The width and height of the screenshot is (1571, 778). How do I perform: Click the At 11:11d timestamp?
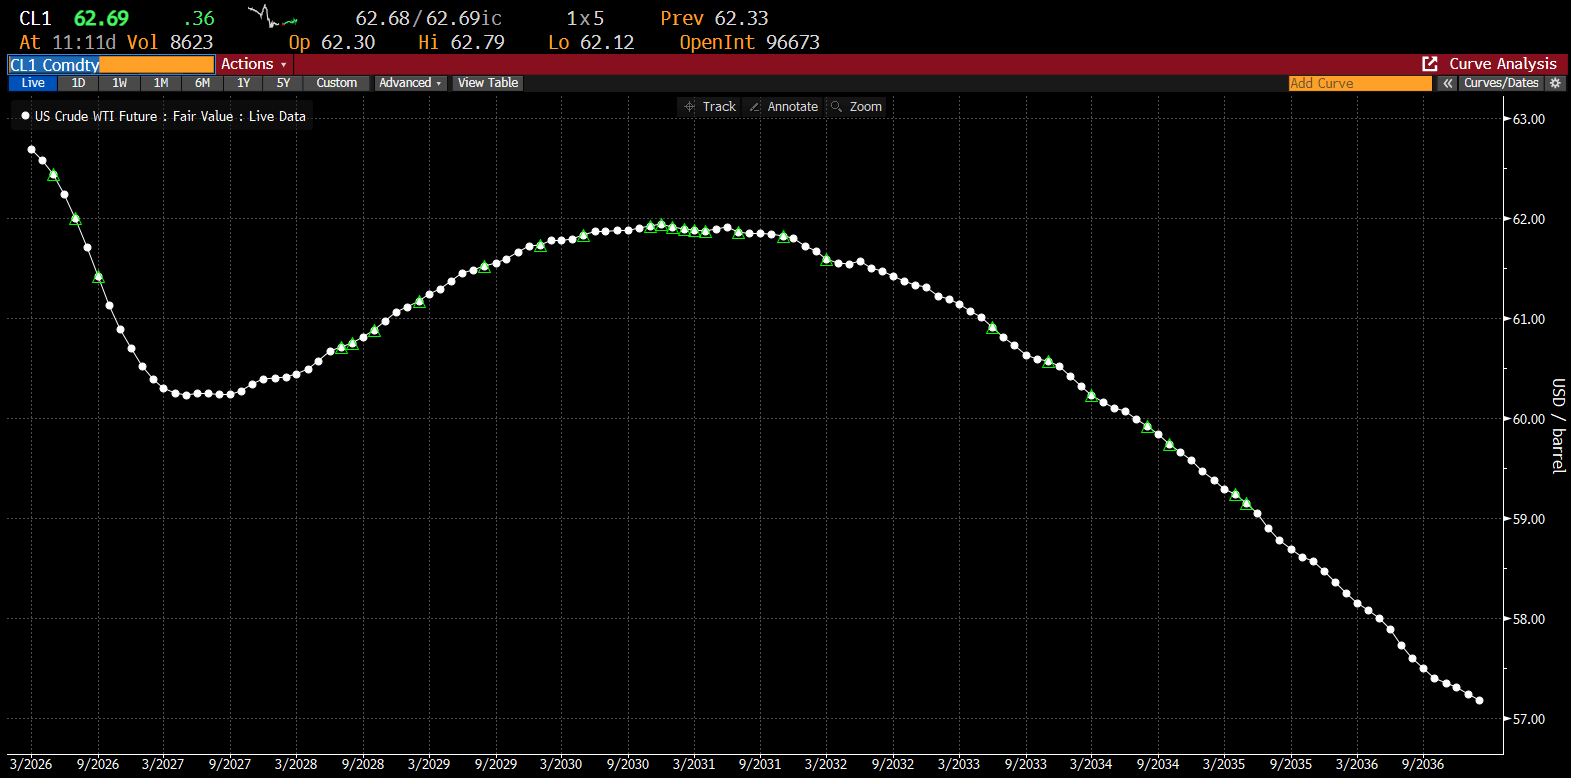(x=68, y=42)
